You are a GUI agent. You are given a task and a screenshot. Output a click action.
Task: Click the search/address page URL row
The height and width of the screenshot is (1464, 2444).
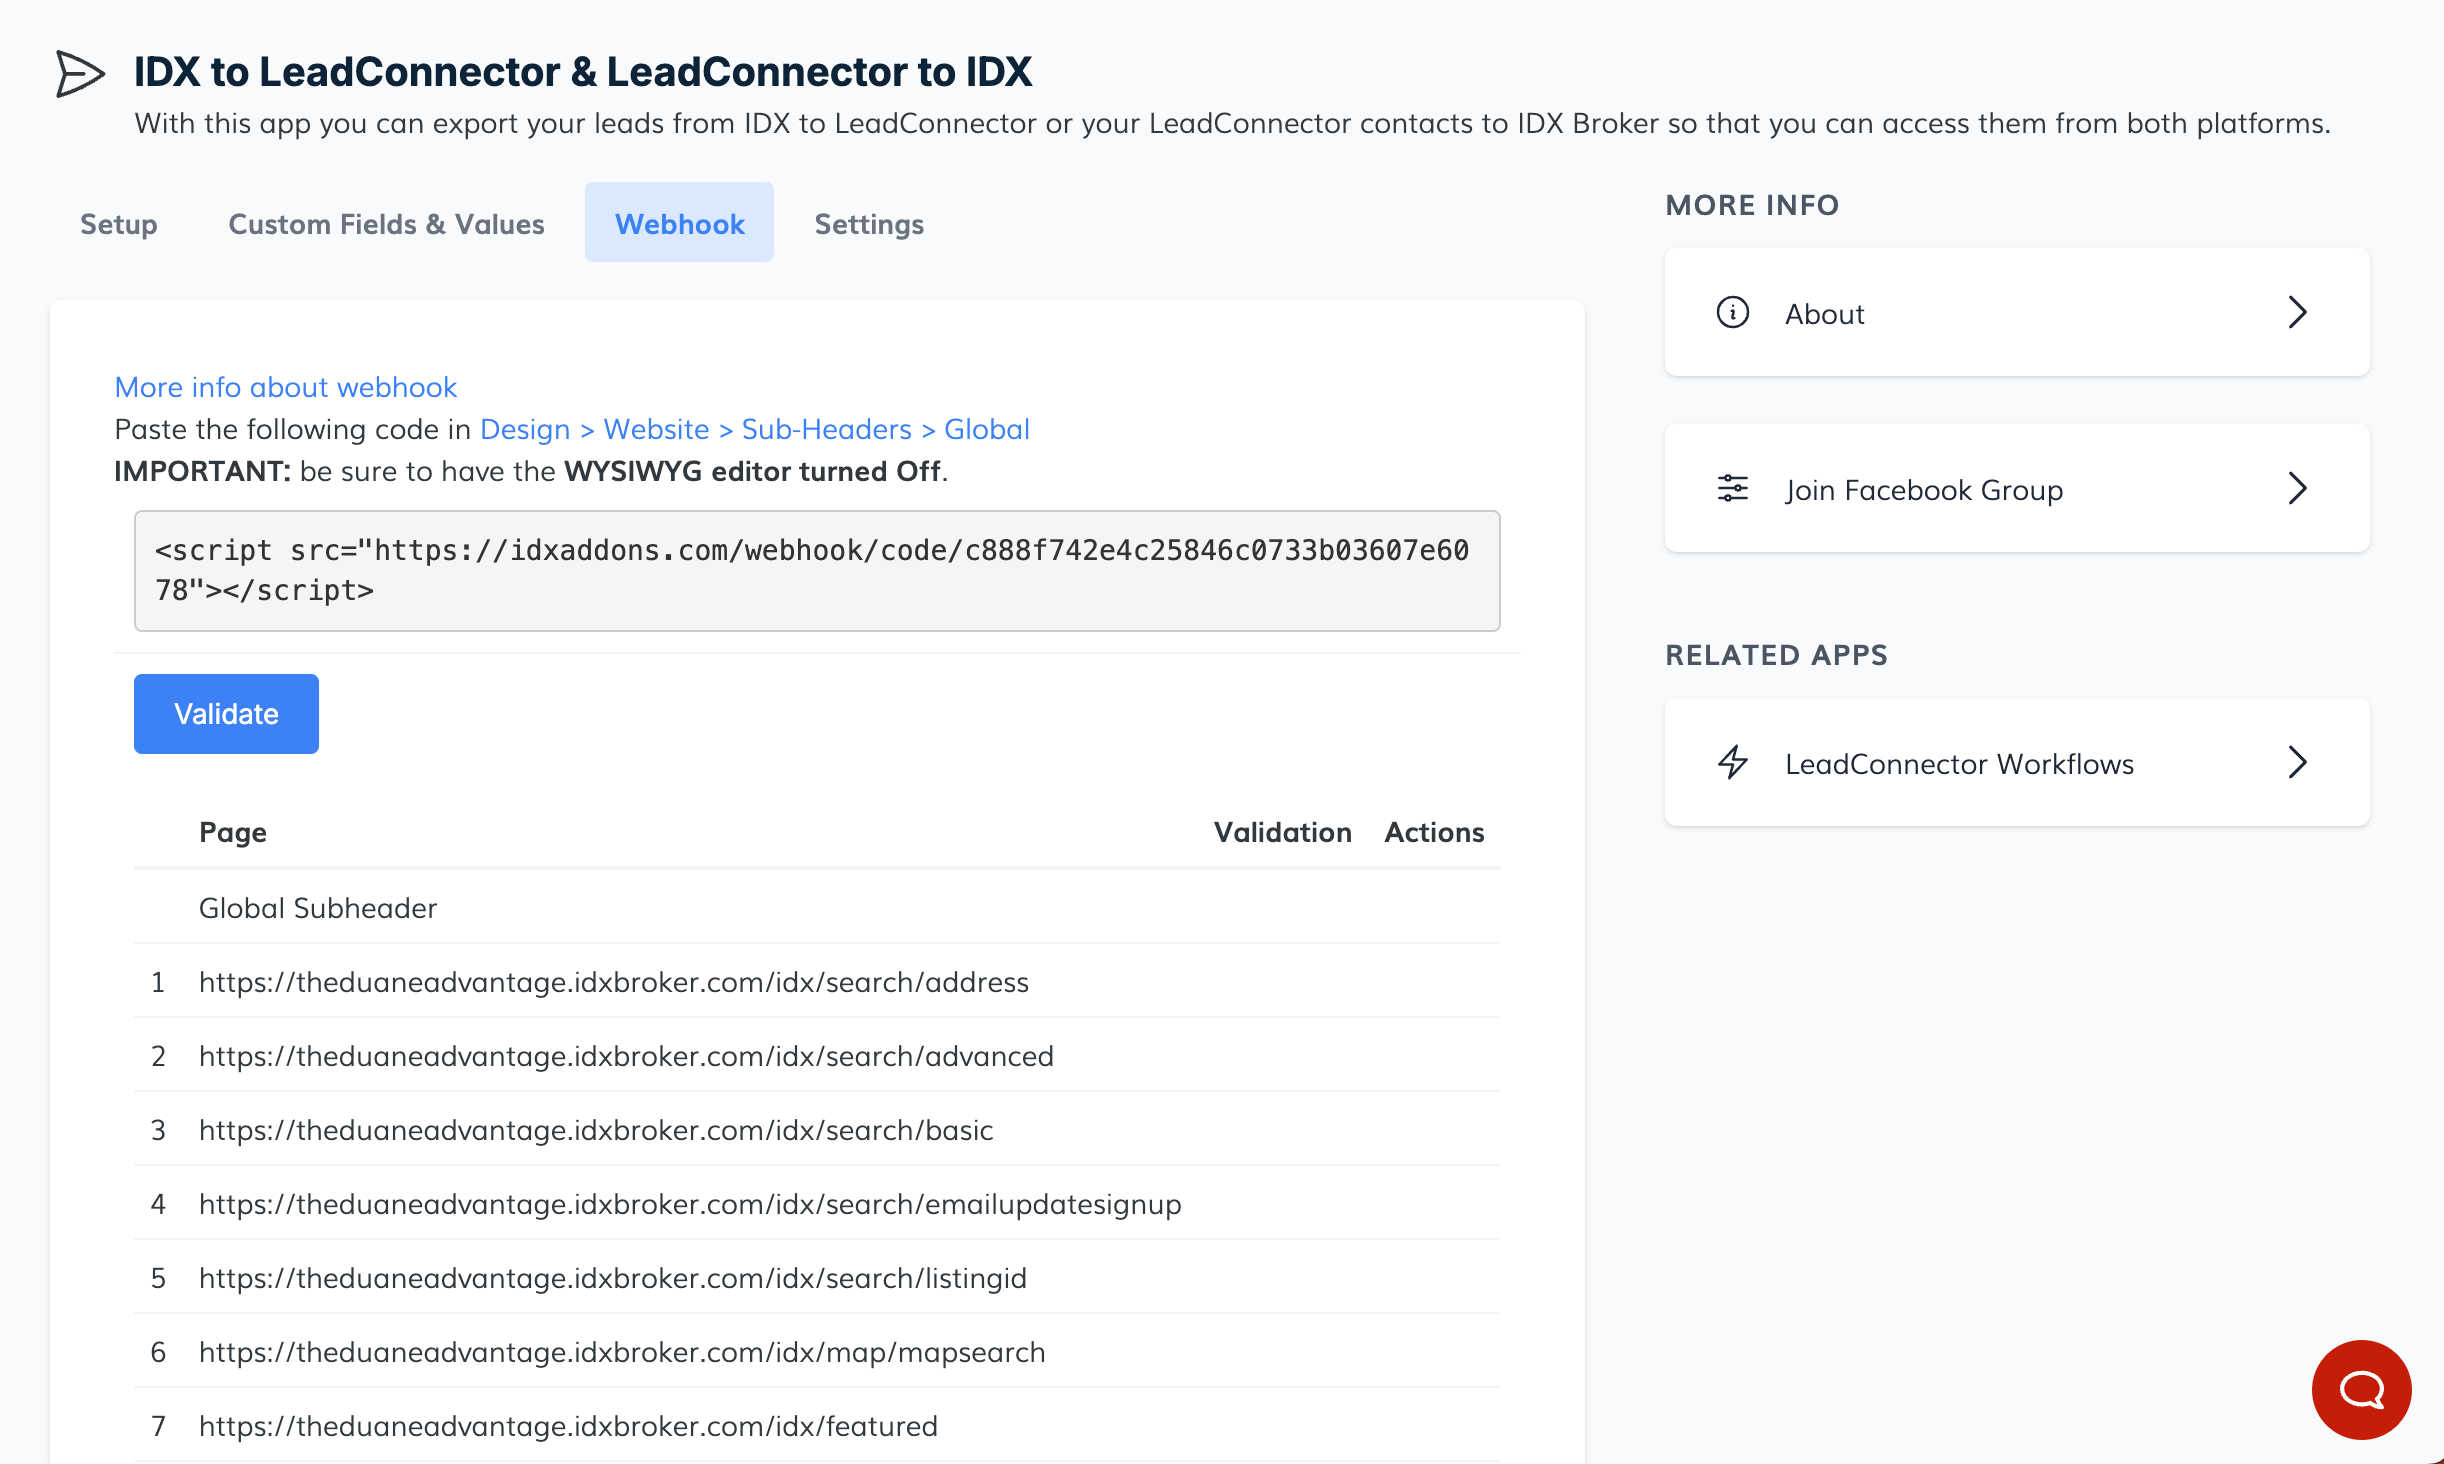(613, 982)
